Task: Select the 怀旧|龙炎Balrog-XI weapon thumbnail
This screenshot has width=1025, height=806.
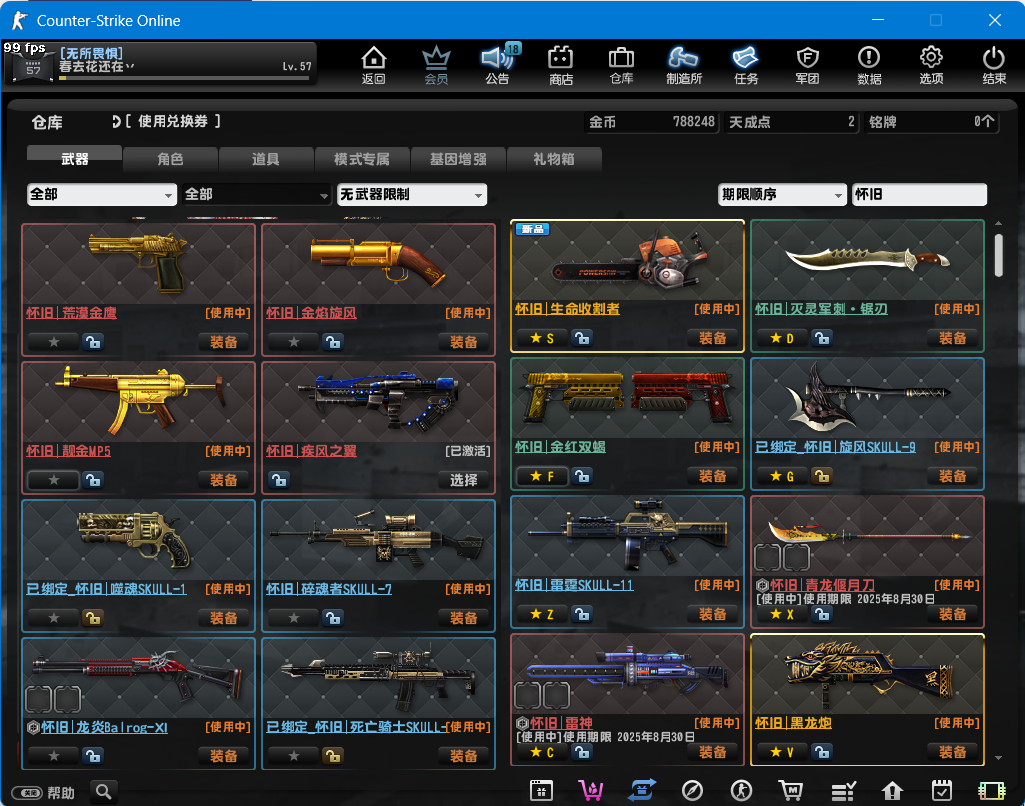Action: (138, 677)
